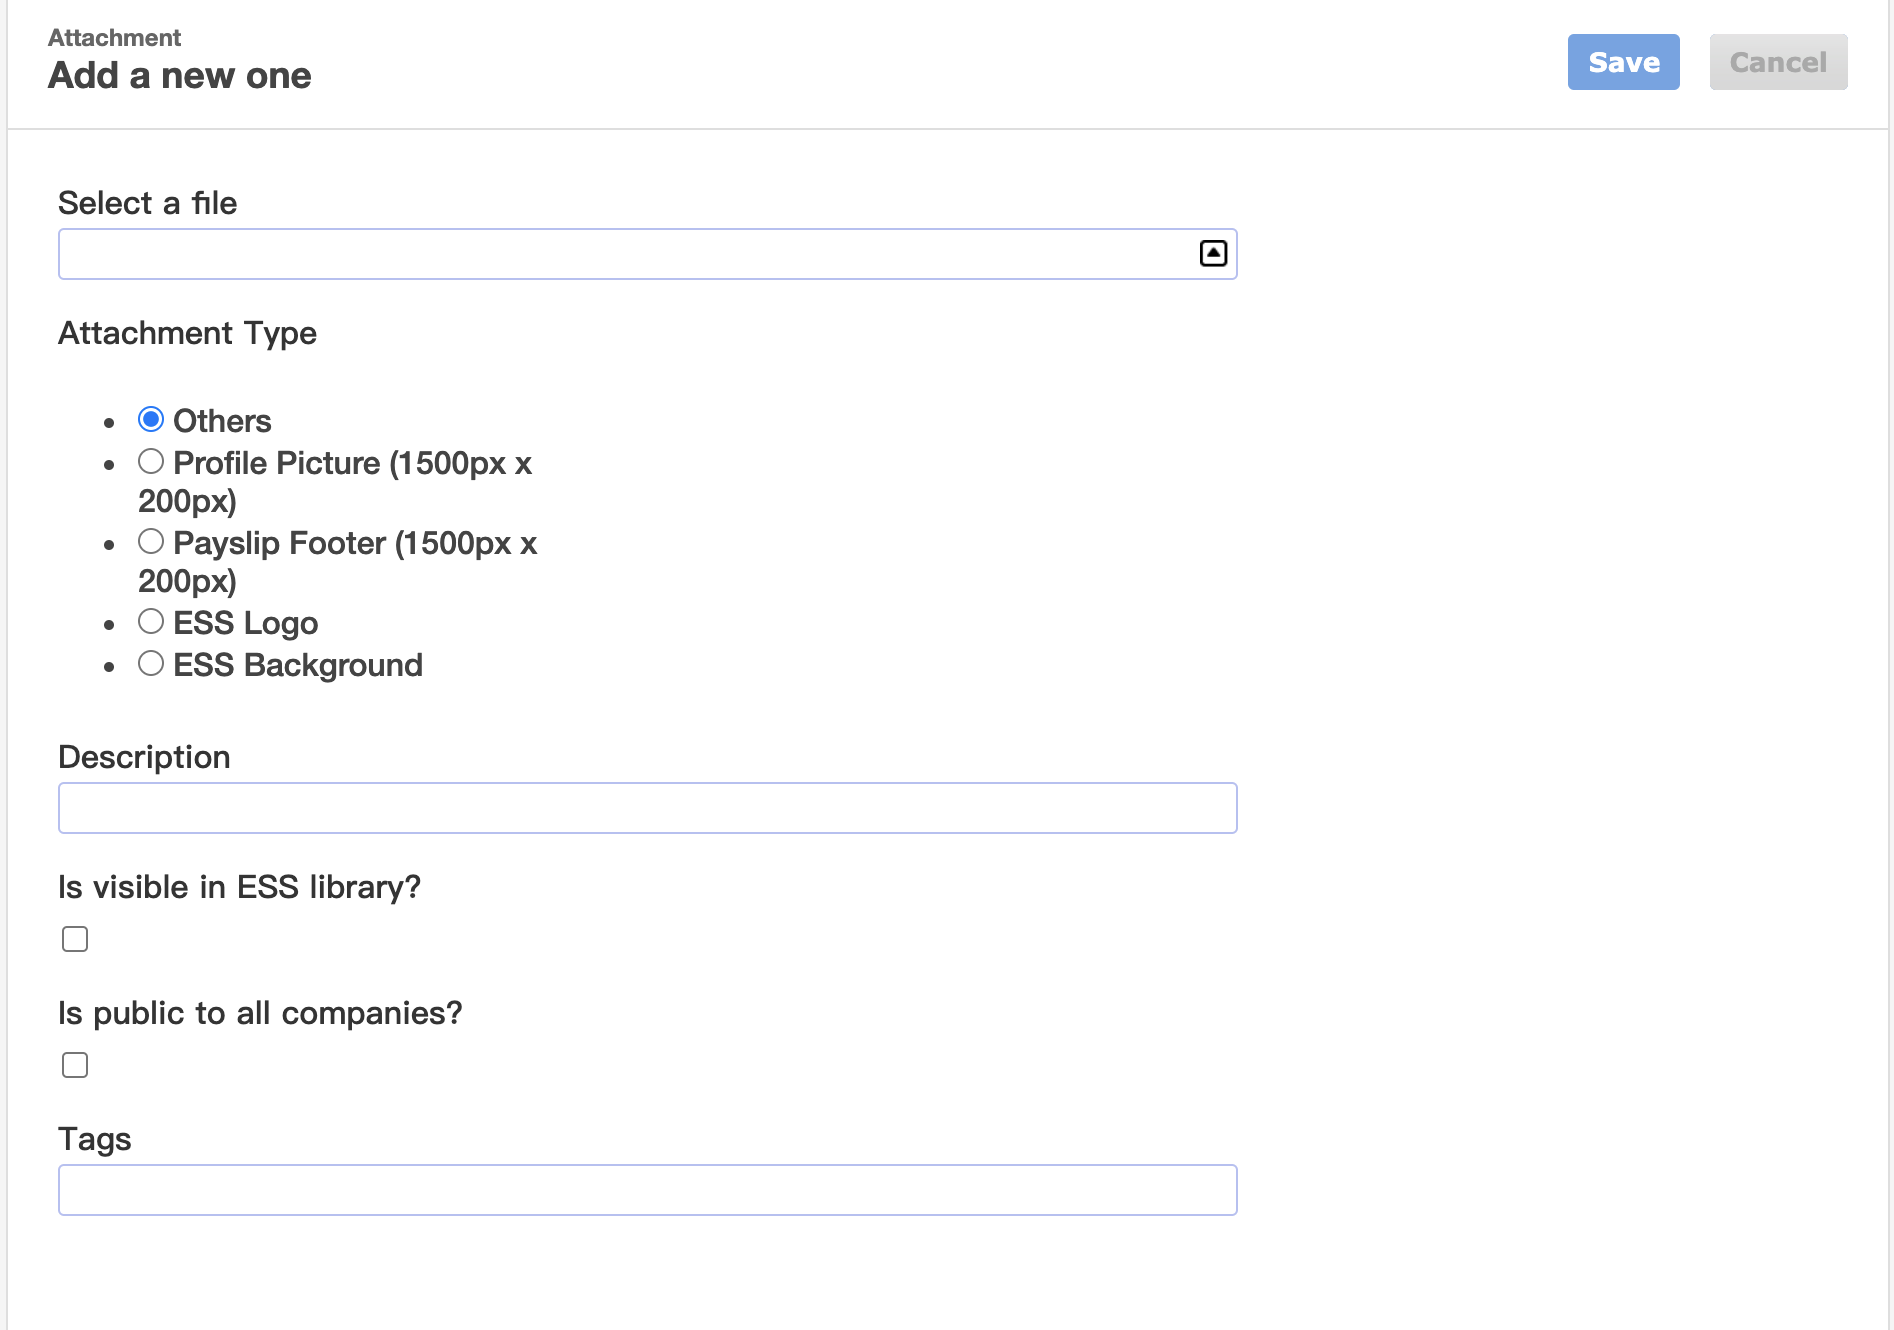Screen dimensions: 1894x1330
Task: Click into the Description text field
Action: pyautogui.click(x=647, y=808)
